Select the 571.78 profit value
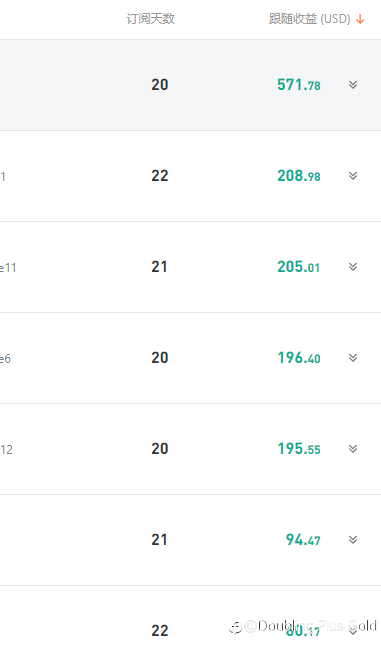 [x=299, y=85]
